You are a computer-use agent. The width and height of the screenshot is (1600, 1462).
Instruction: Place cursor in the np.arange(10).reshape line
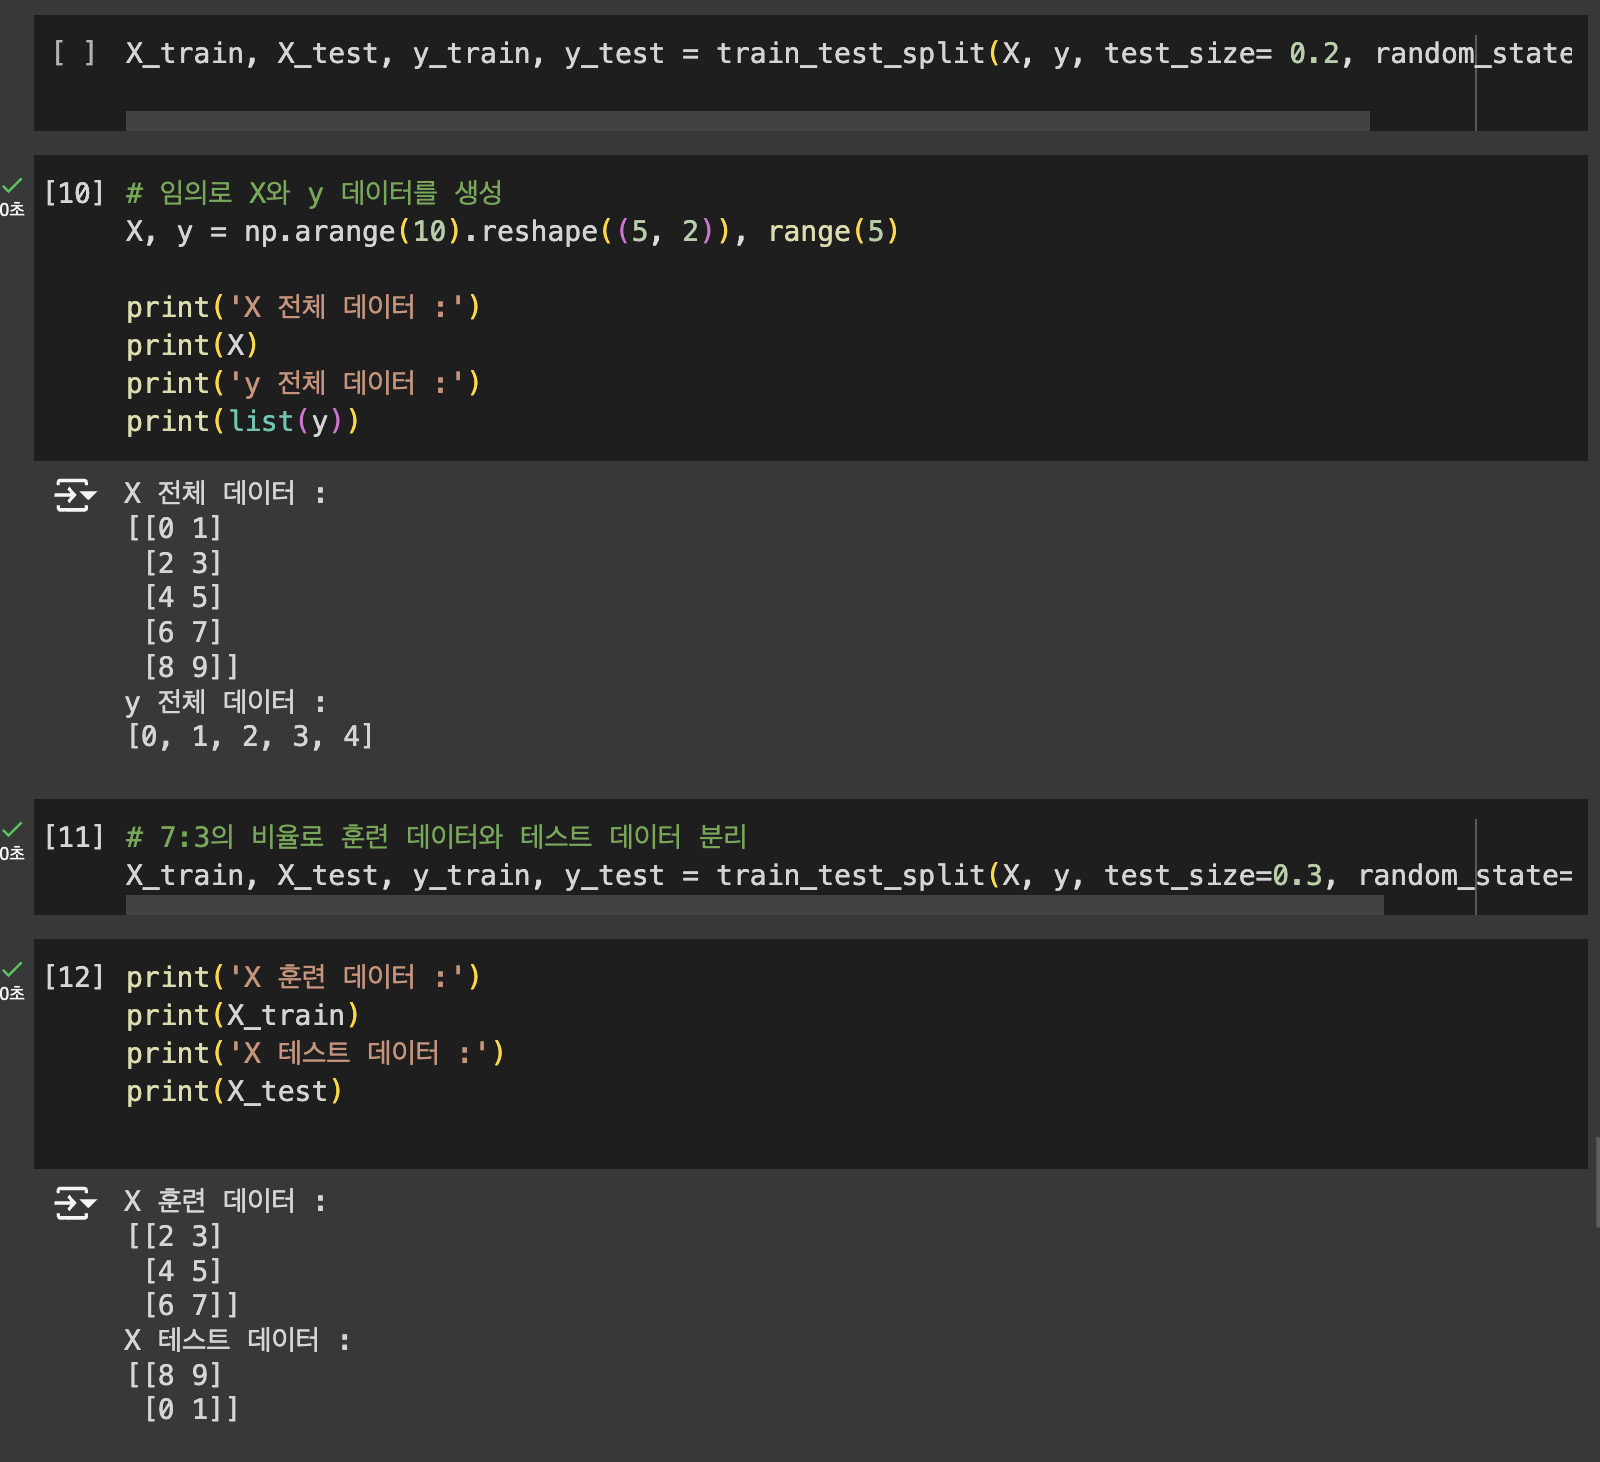511,232
